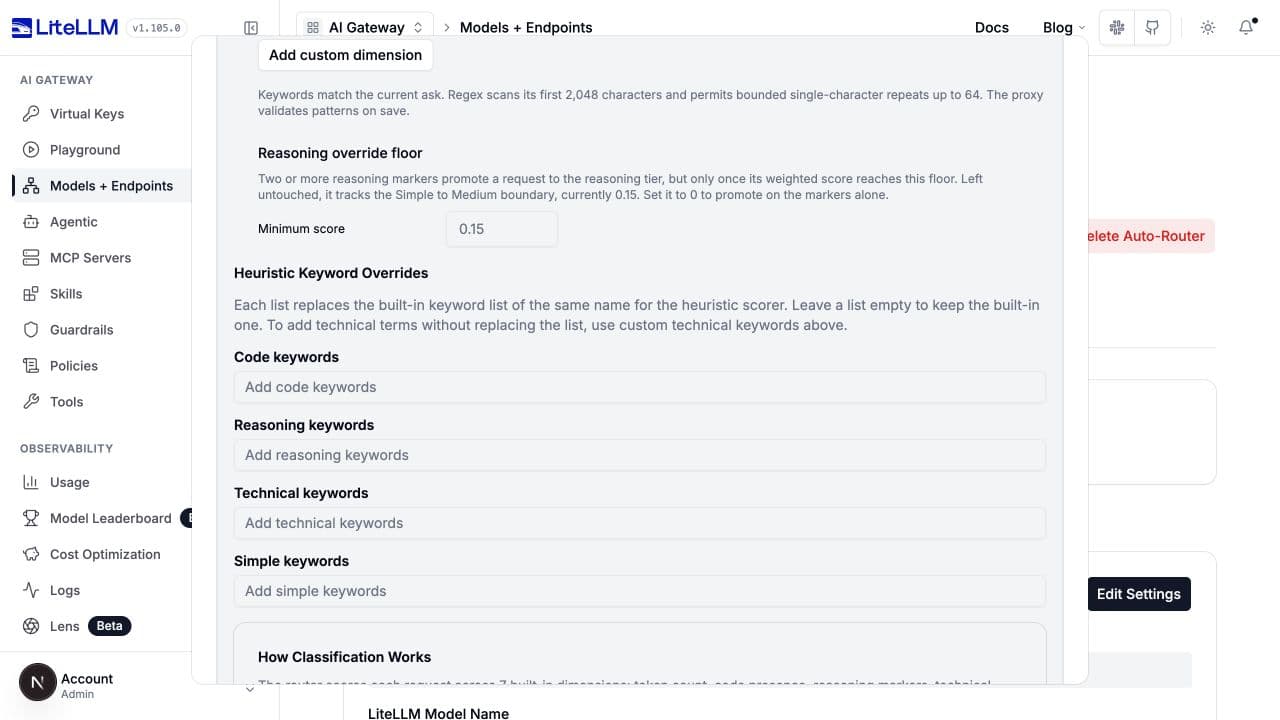Viewport: 1280px width, 720px height.
Task: Open notifications bell
Action: click(1246, 28)
